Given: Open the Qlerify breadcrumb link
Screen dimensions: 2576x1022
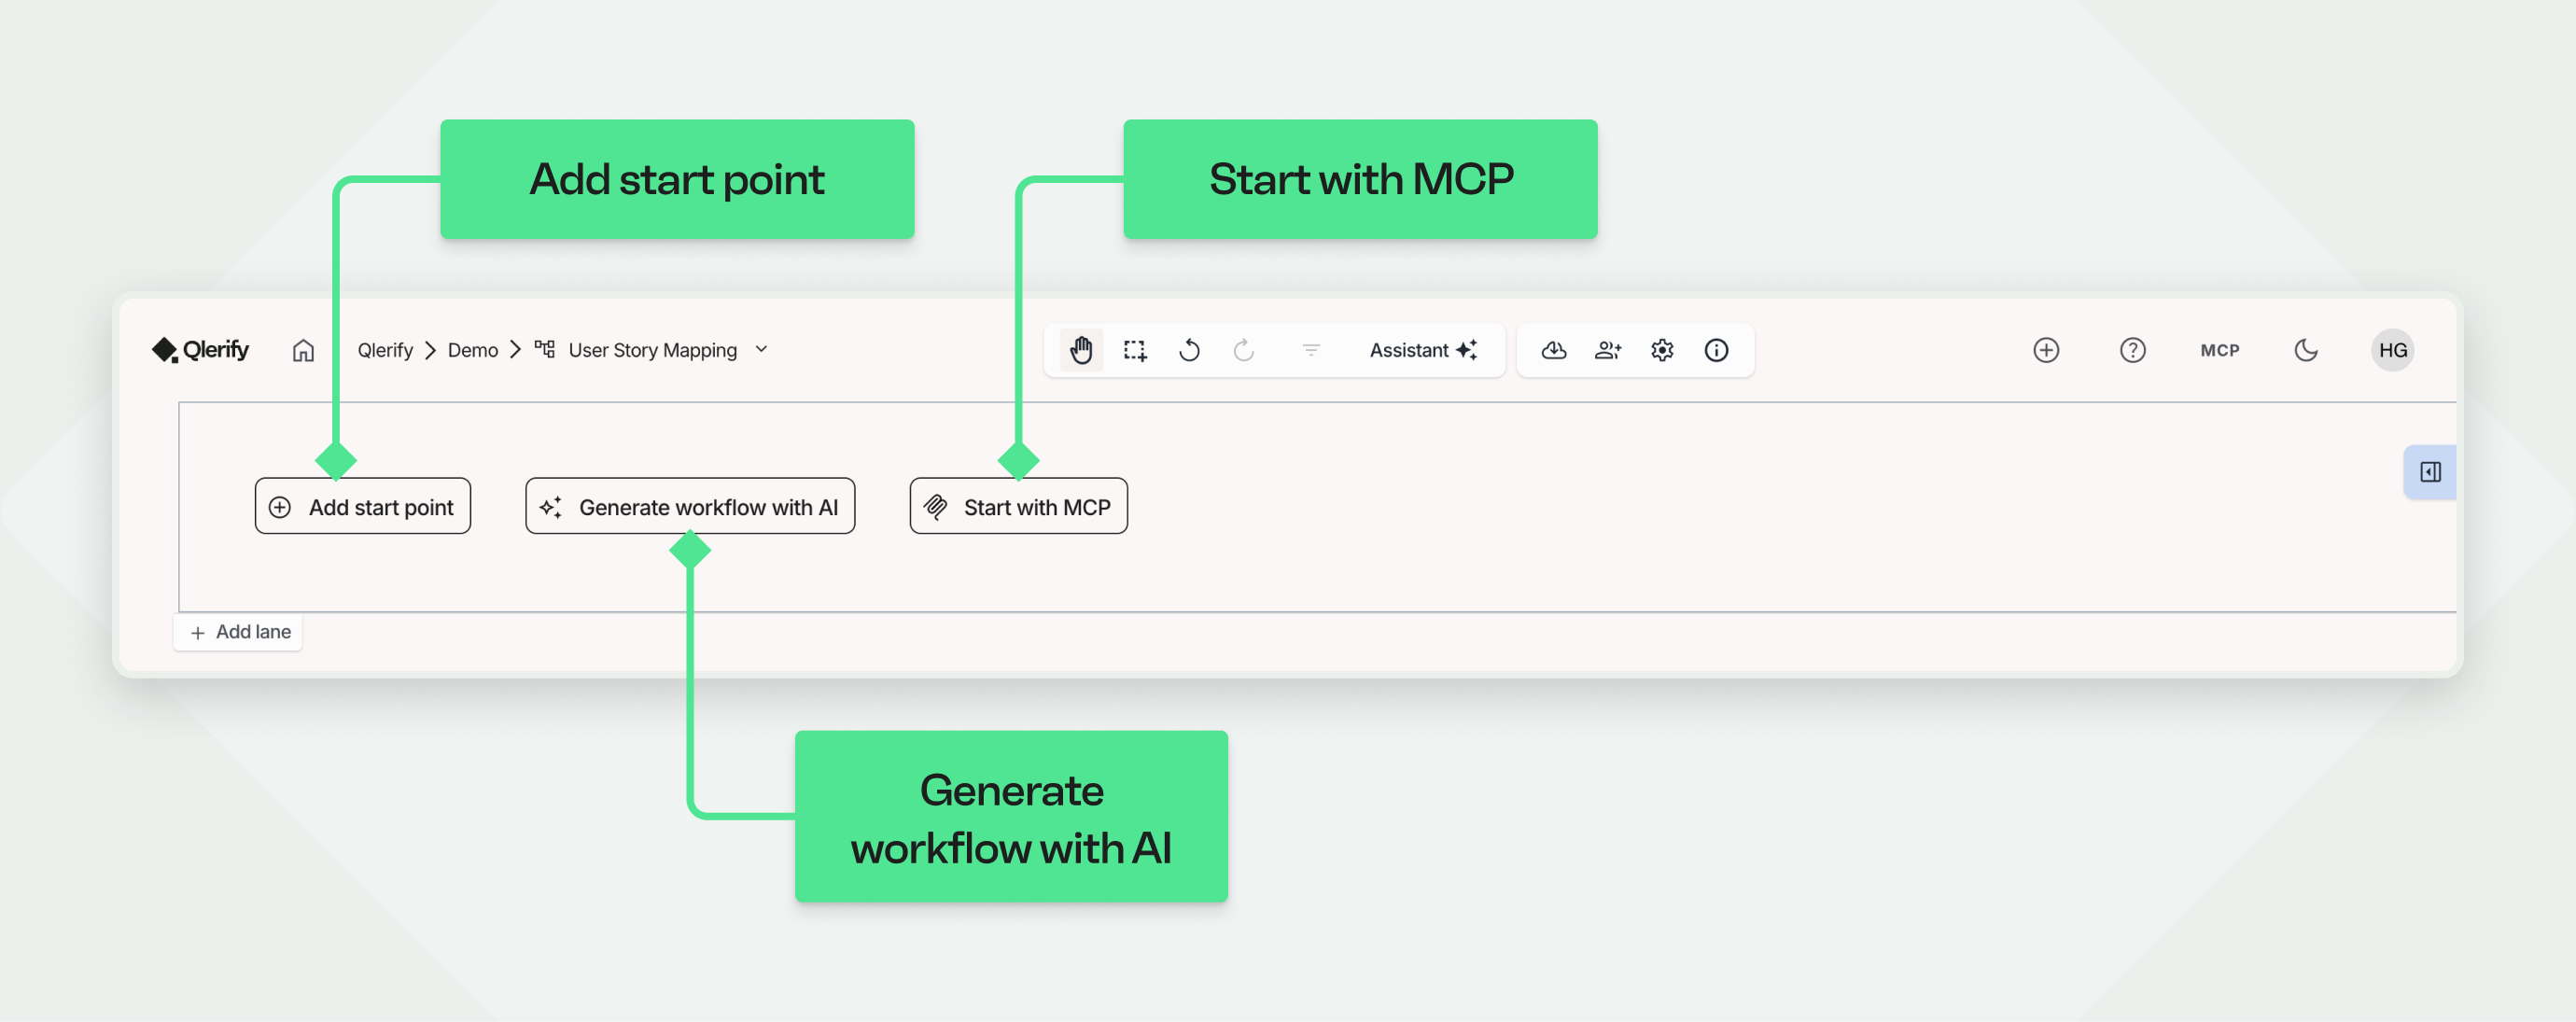Looking at the screenshot, I should [x=385, y=350].
